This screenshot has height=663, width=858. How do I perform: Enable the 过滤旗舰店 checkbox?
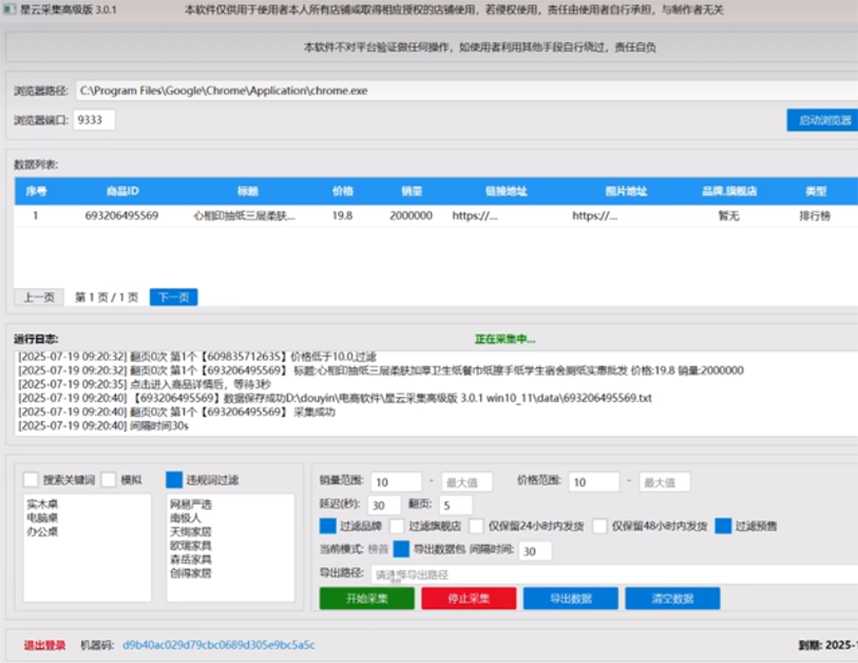[397, 526]
